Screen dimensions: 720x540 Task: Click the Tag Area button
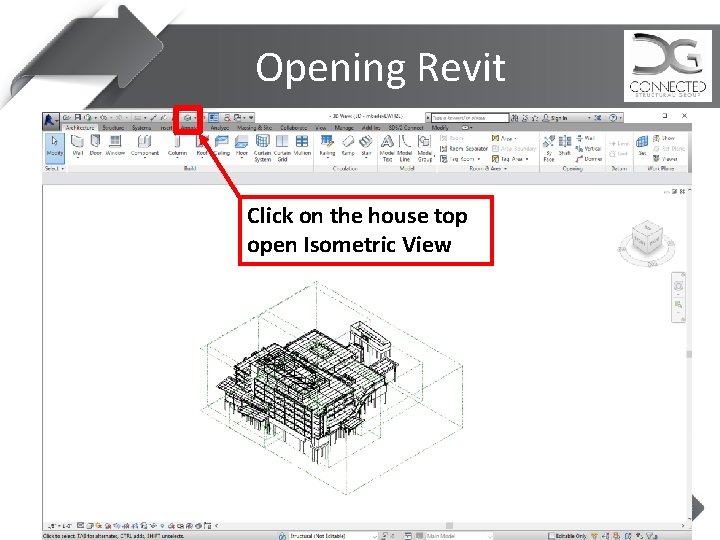pos(510,159)
